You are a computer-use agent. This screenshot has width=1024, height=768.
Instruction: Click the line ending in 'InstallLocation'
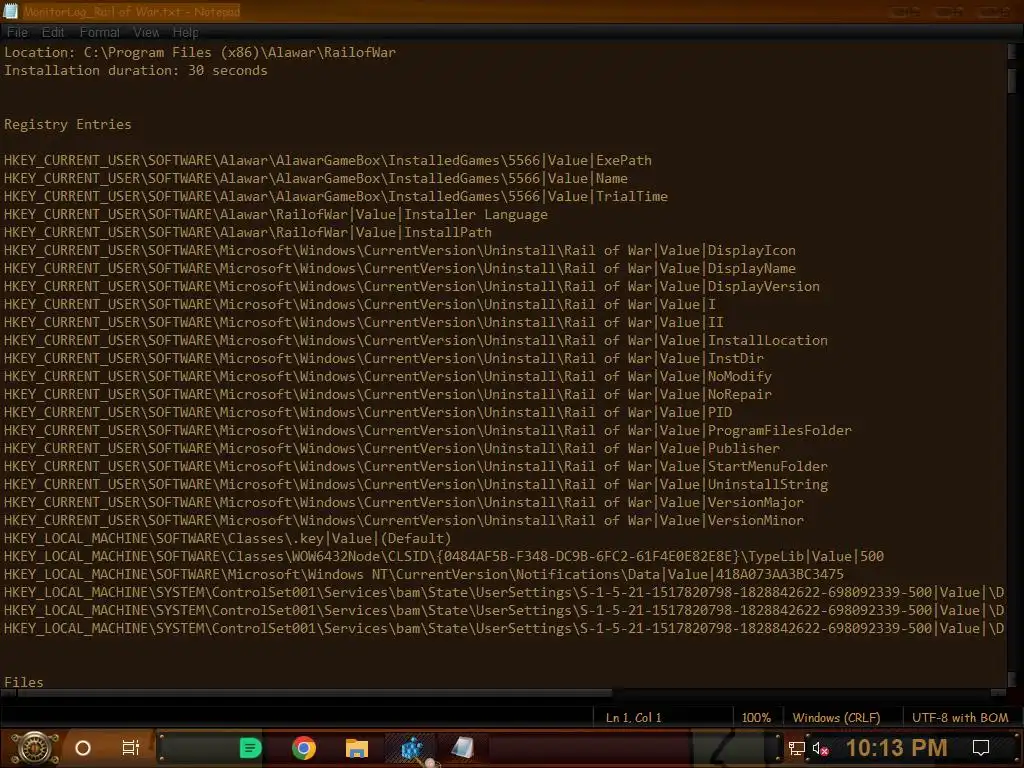(x=416, y=341)
